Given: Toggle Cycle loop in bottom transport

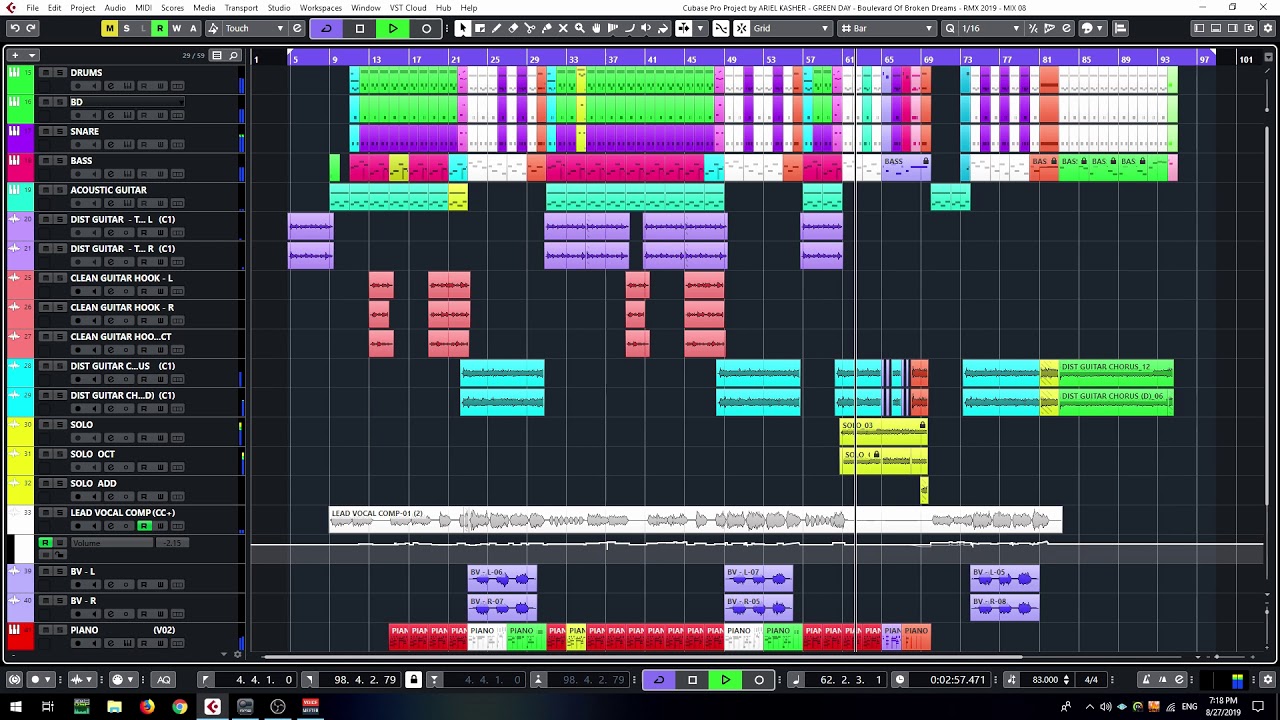Looking at the screenshot, I should click(x=658, y=680).
